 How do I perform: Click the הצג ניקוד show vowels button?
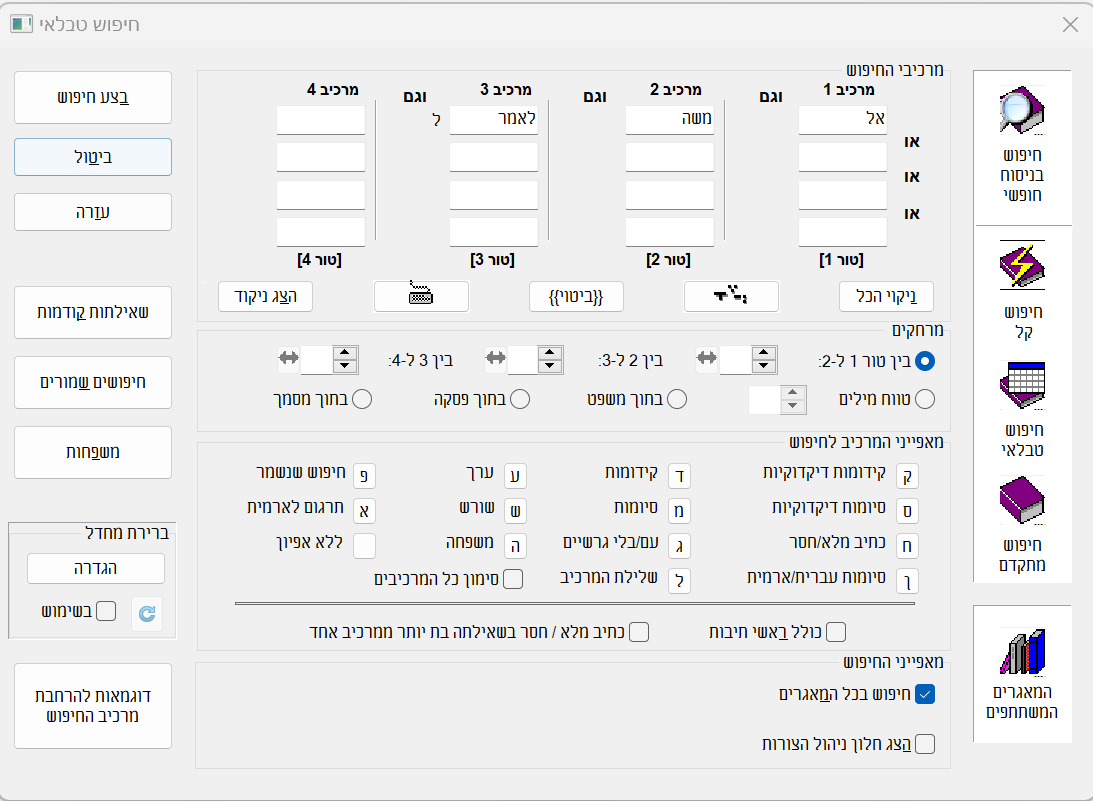point(265,296)
